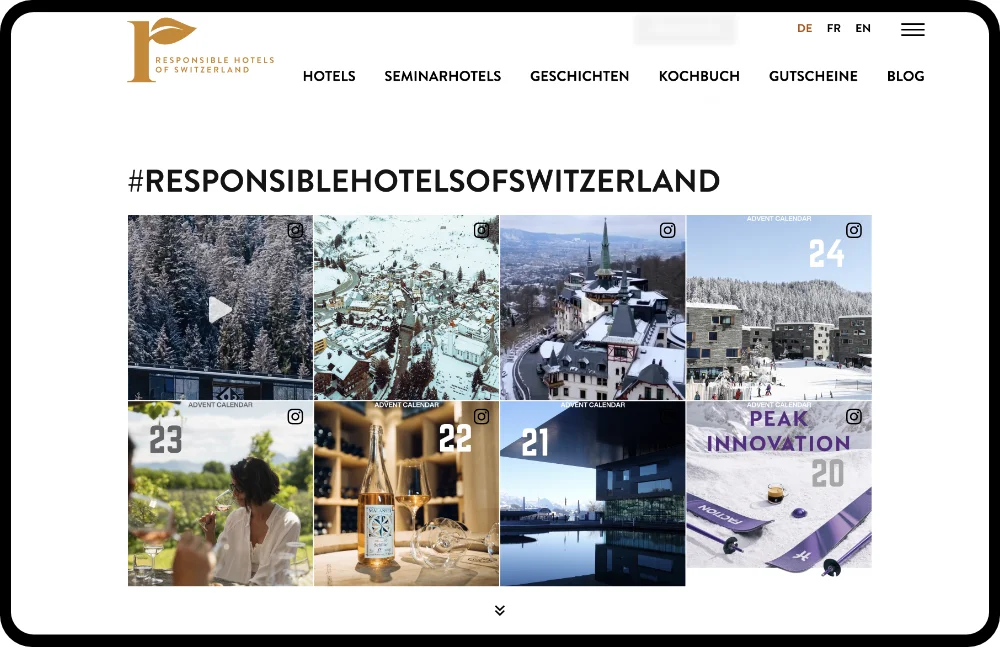Image resolution: width=1000 pixels, height=647 pixels.
Task: Click Instagram icon on snowy forest post
Action: tap(295, 230)
